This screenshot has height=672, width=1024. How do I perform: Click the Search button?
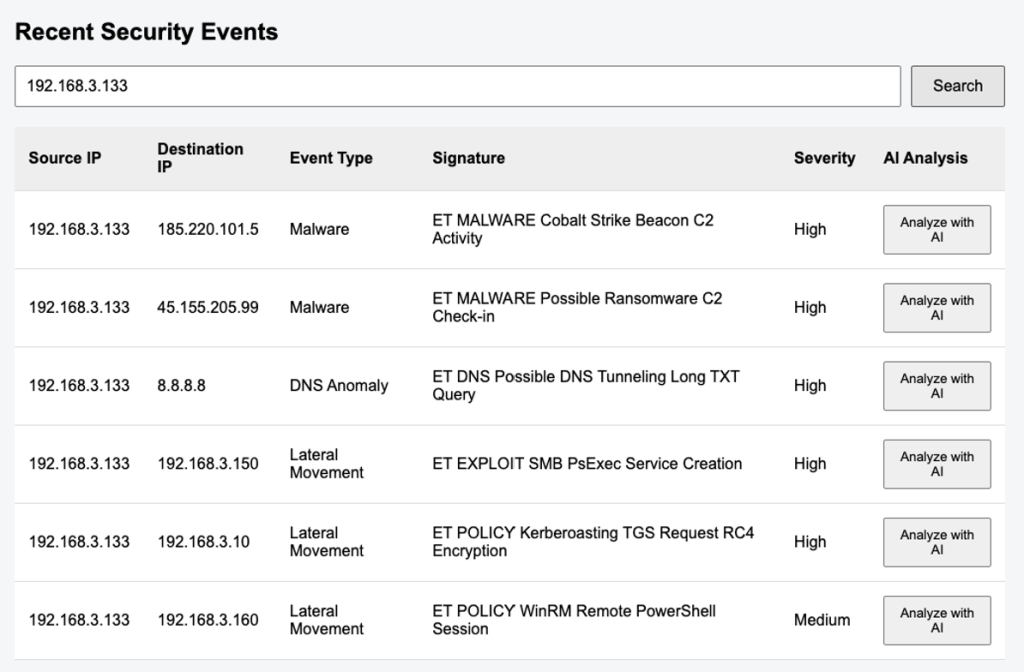coord(957,86)
